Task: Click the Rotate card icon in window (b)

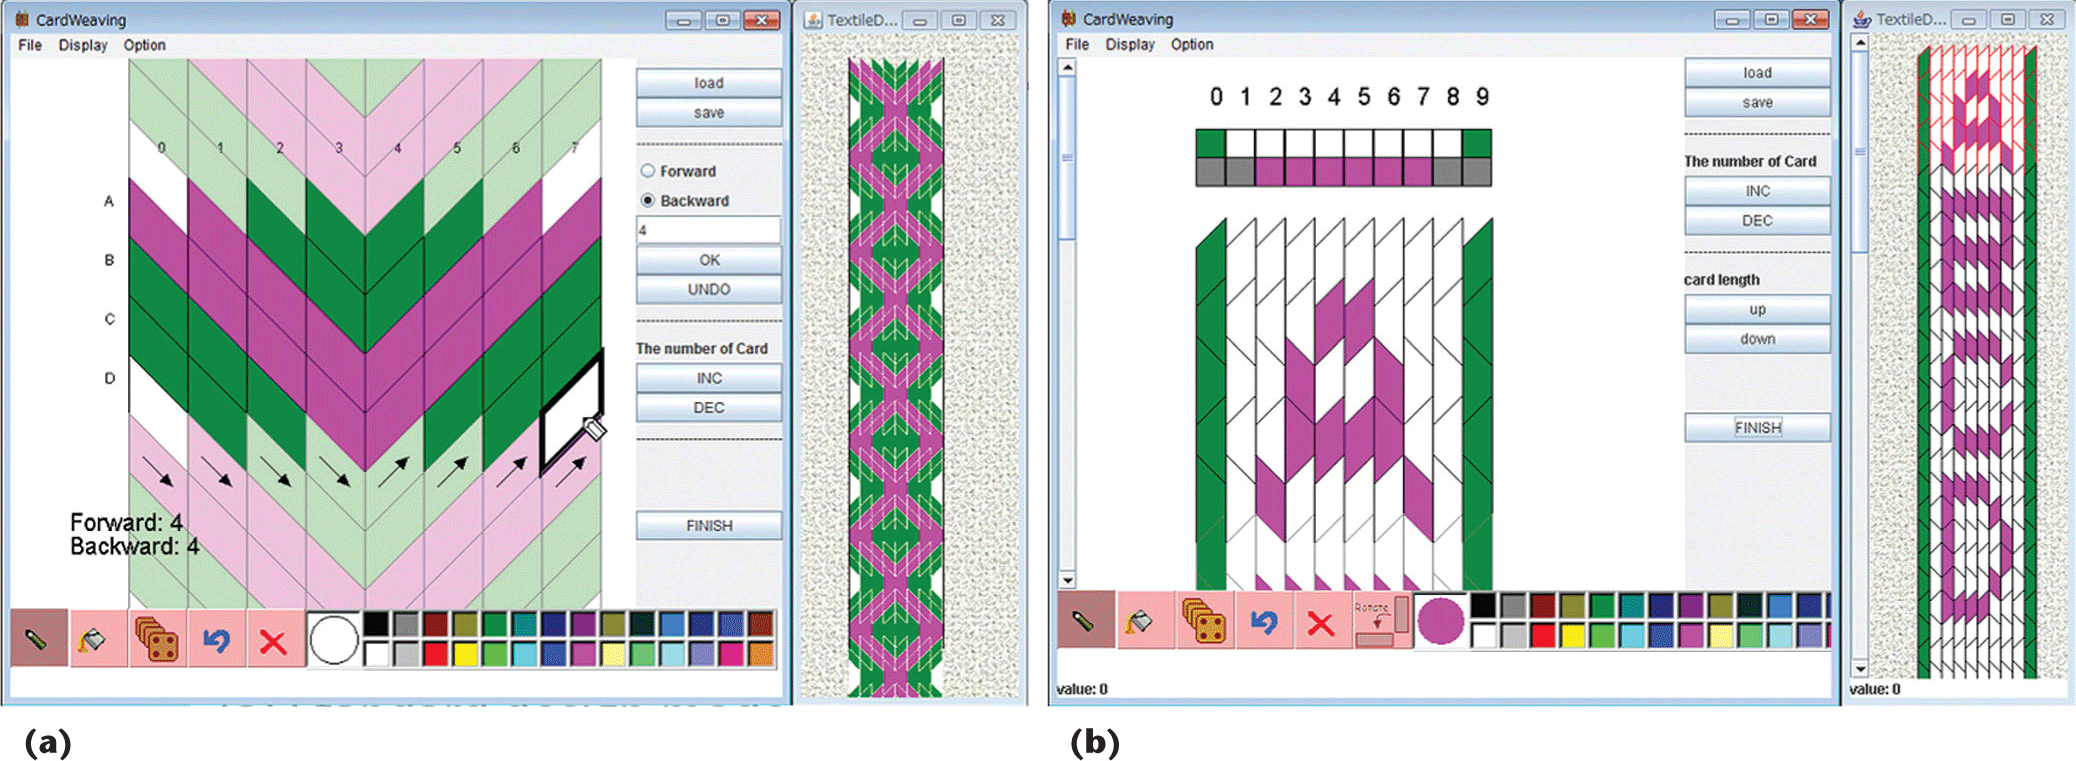Action: (1380, 621)
